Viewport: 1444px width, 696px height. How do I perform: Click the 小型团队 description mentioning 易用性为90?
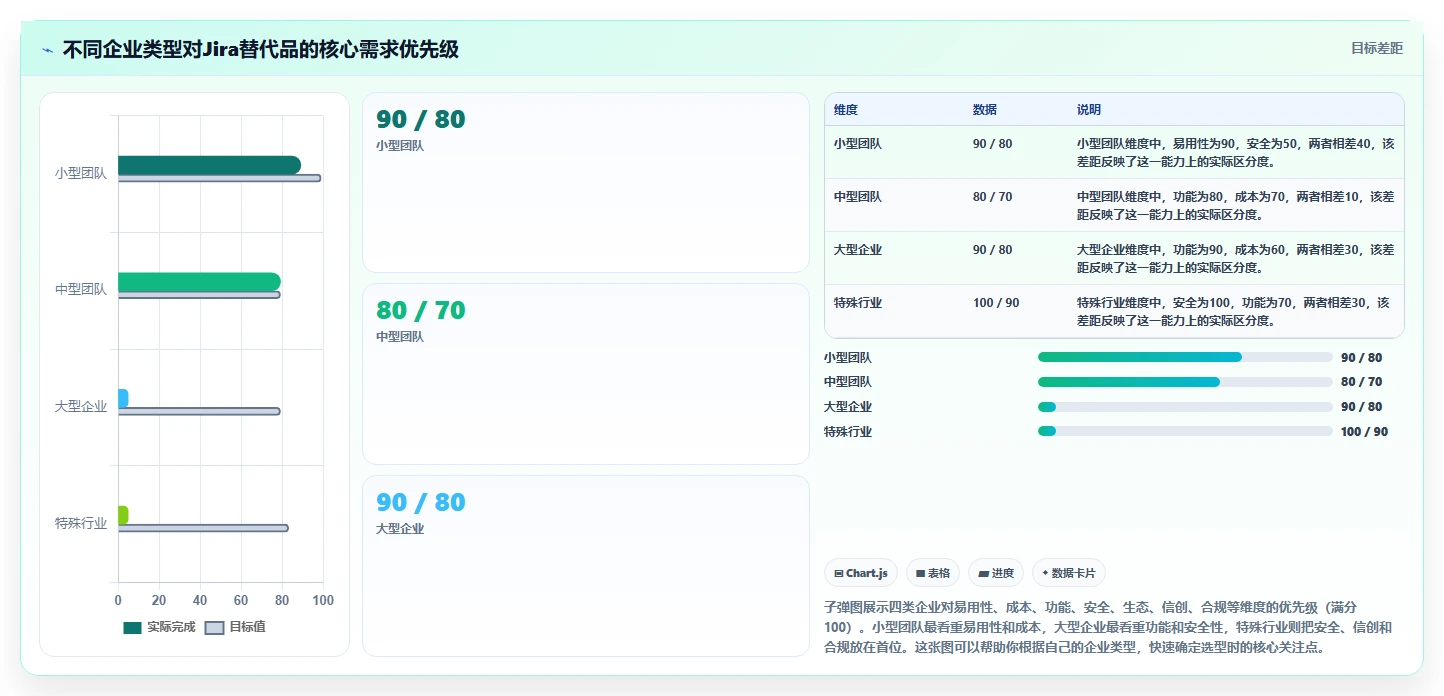pos(1235,153)
